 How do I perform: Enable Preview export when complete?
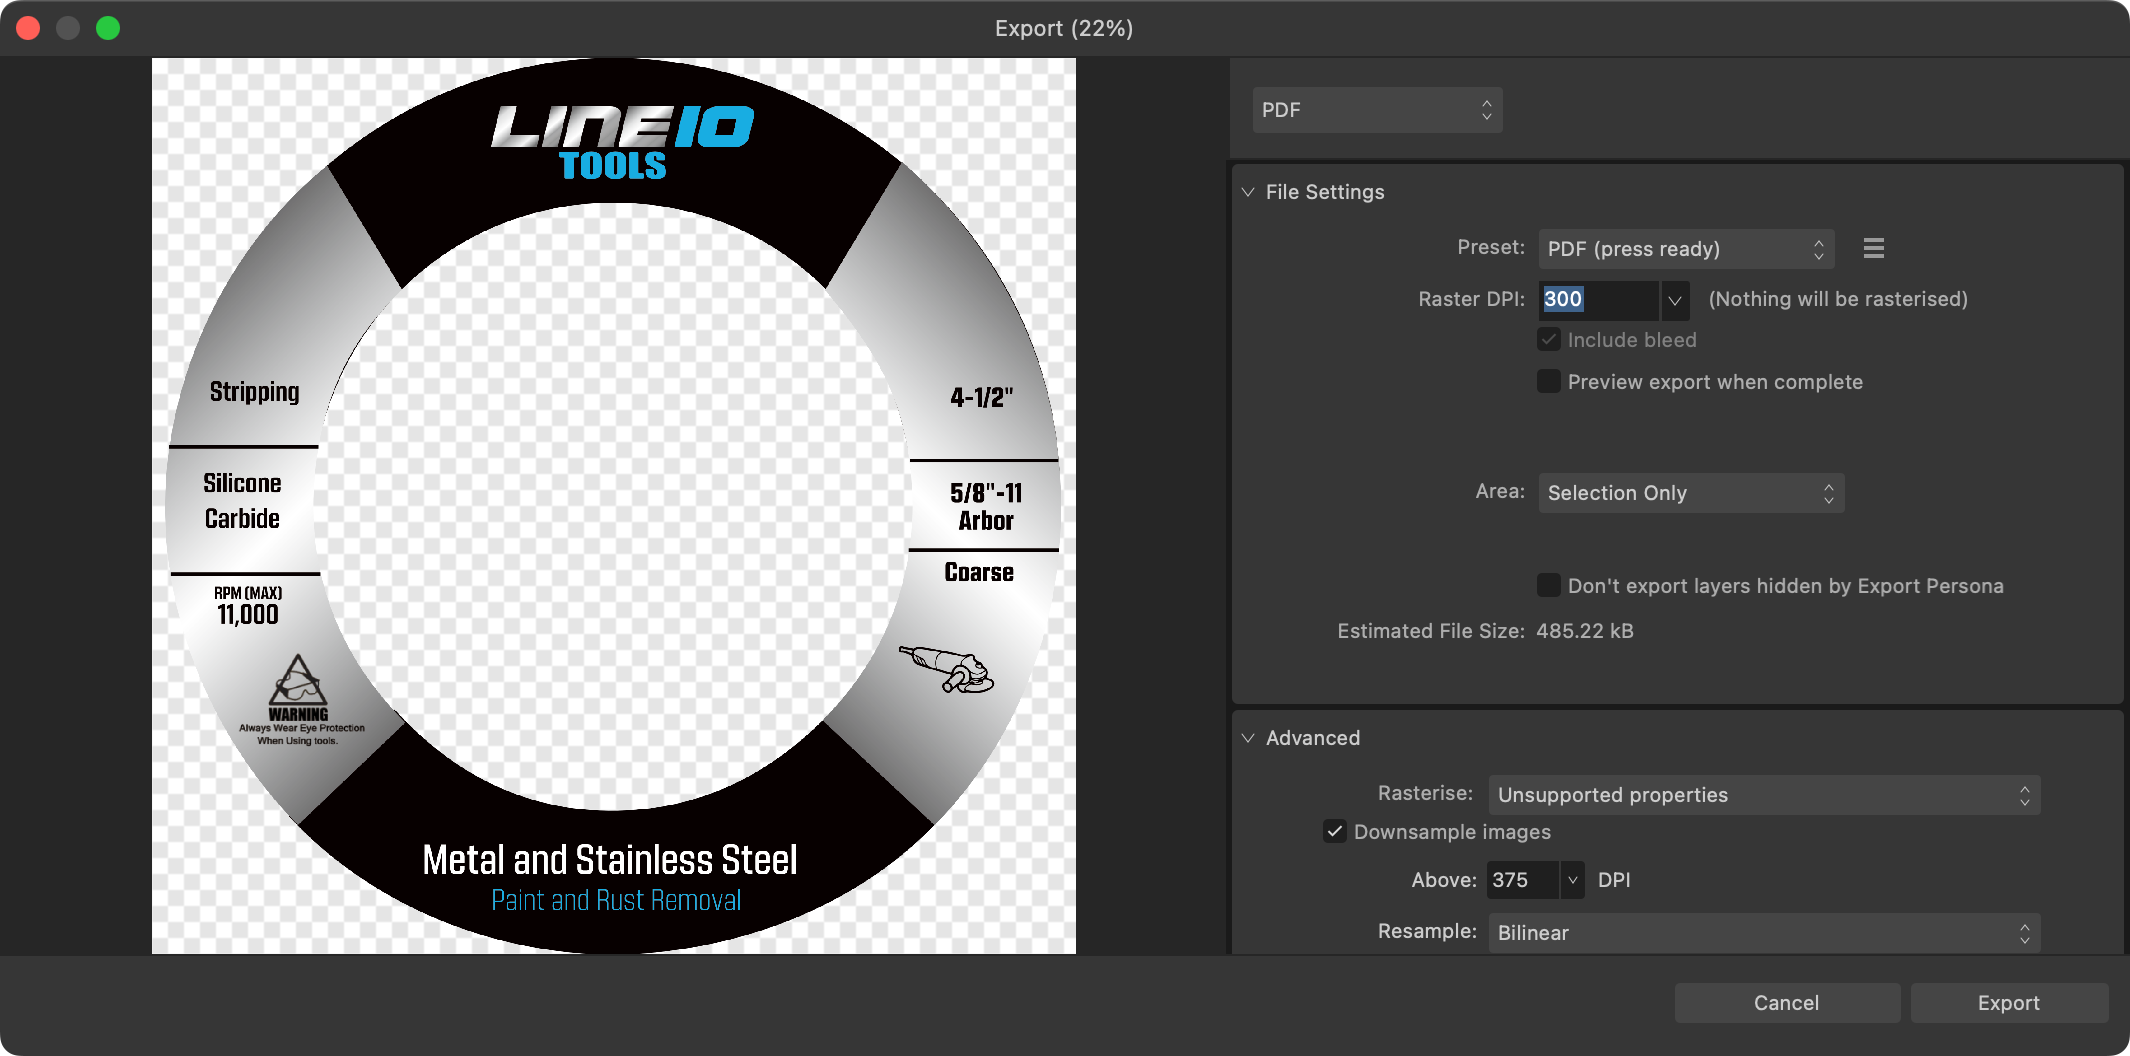click(1549, 382)
